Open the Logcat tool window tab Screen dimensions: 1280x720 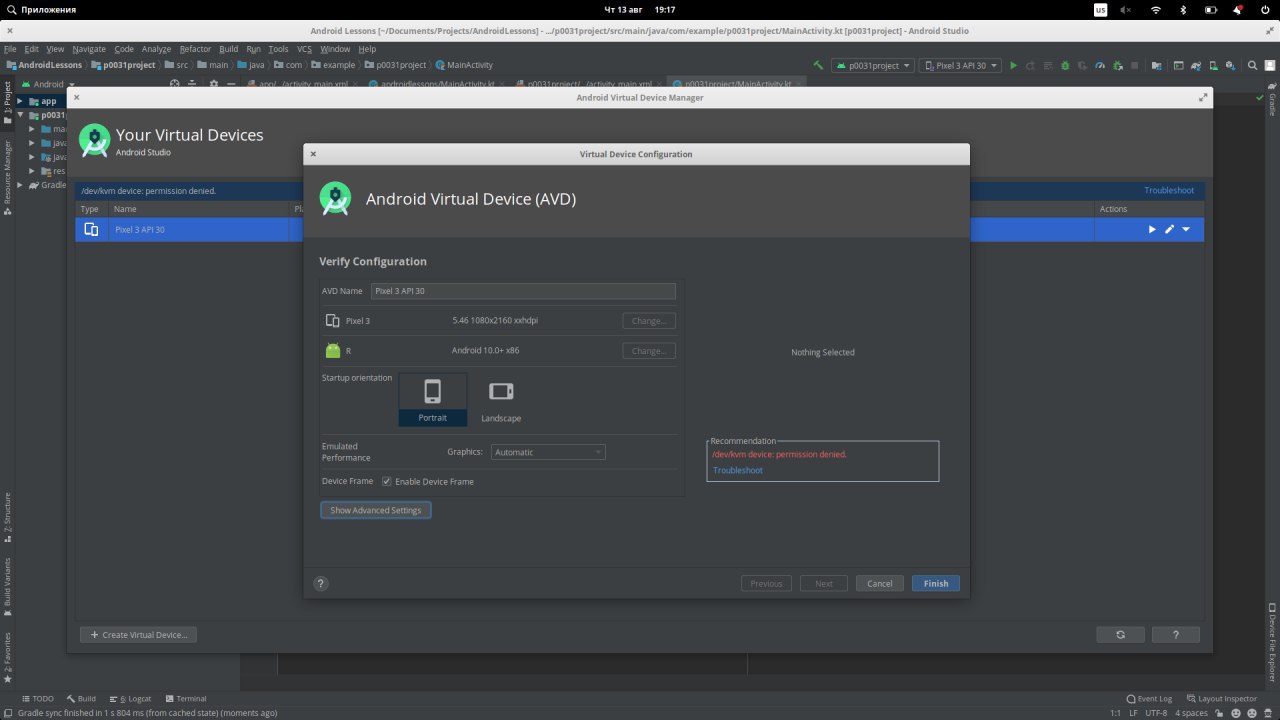[131, 699]
